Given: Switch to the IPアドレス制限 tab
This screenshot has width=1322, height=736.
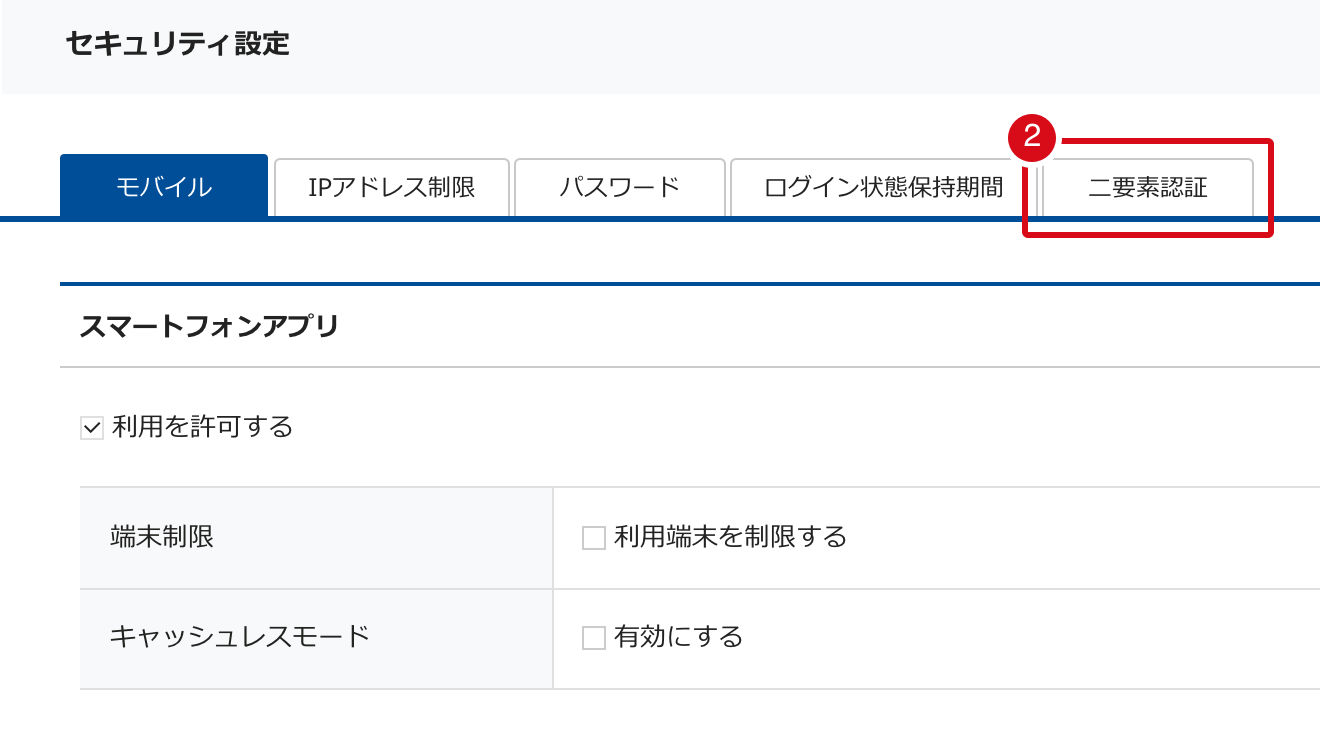Looking at the screenshot, I should pos(392,187).
